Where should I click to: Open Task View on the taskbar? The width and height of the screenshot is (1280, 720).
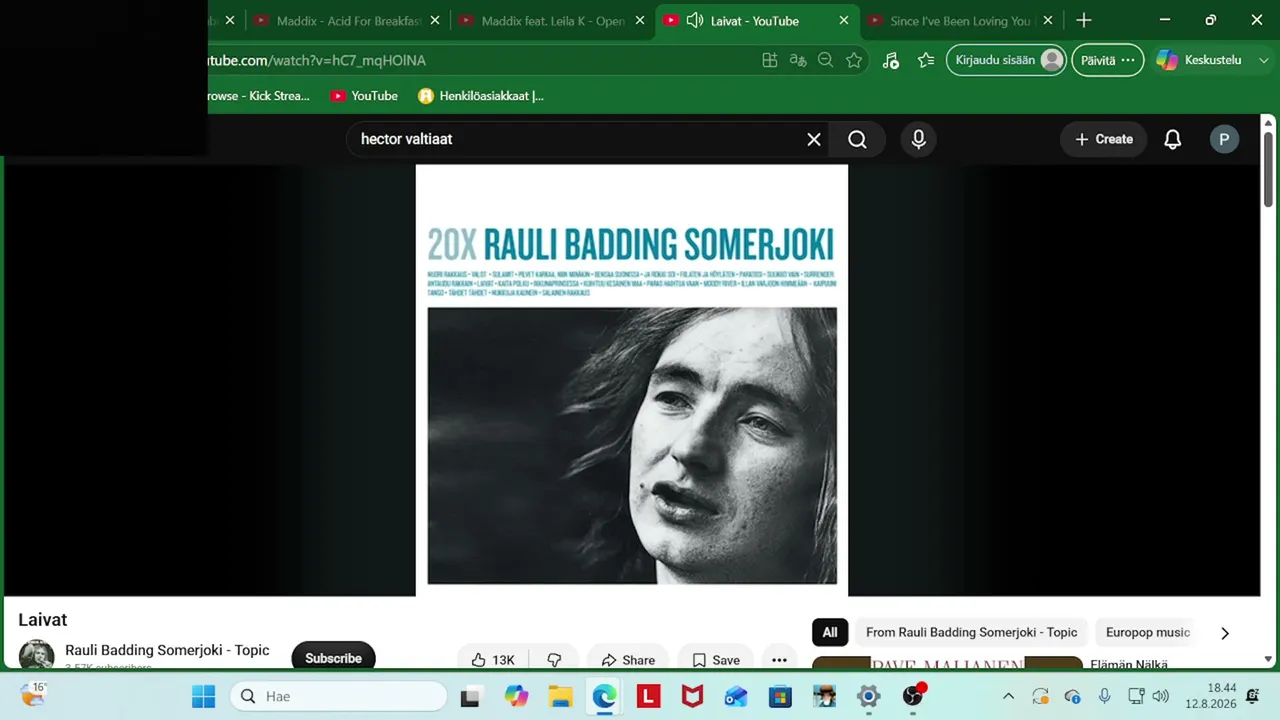click(471, 696)
